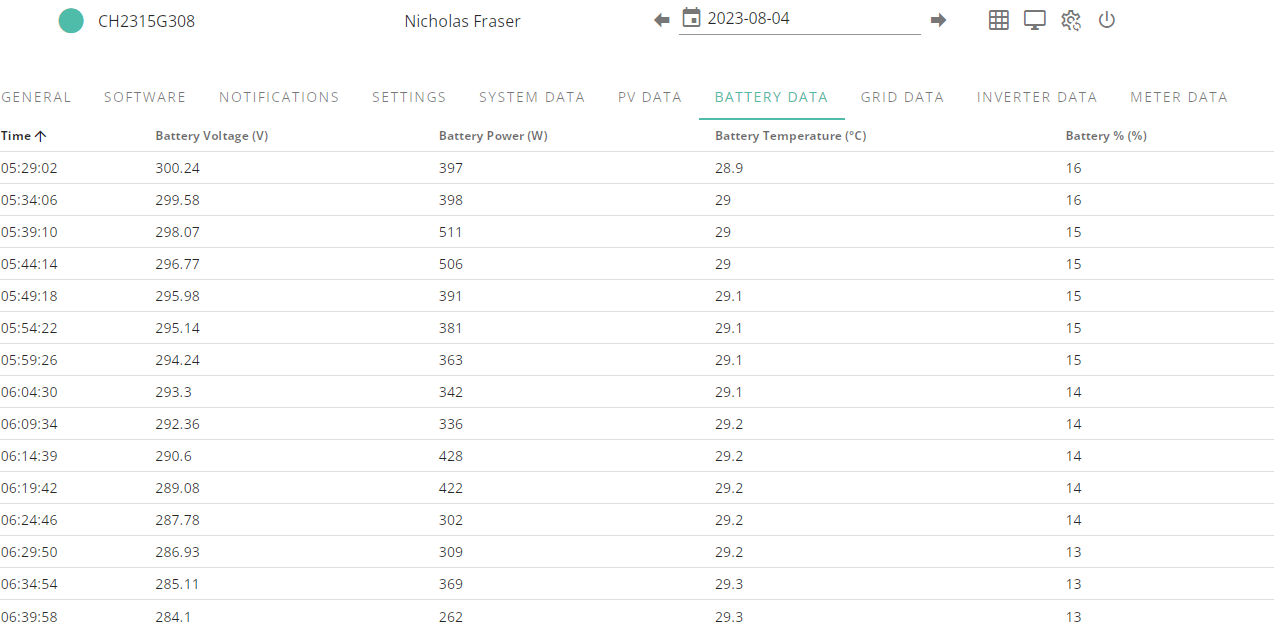Switch to the PV DATA tab

pyautogui.click(x=650, y=97)
